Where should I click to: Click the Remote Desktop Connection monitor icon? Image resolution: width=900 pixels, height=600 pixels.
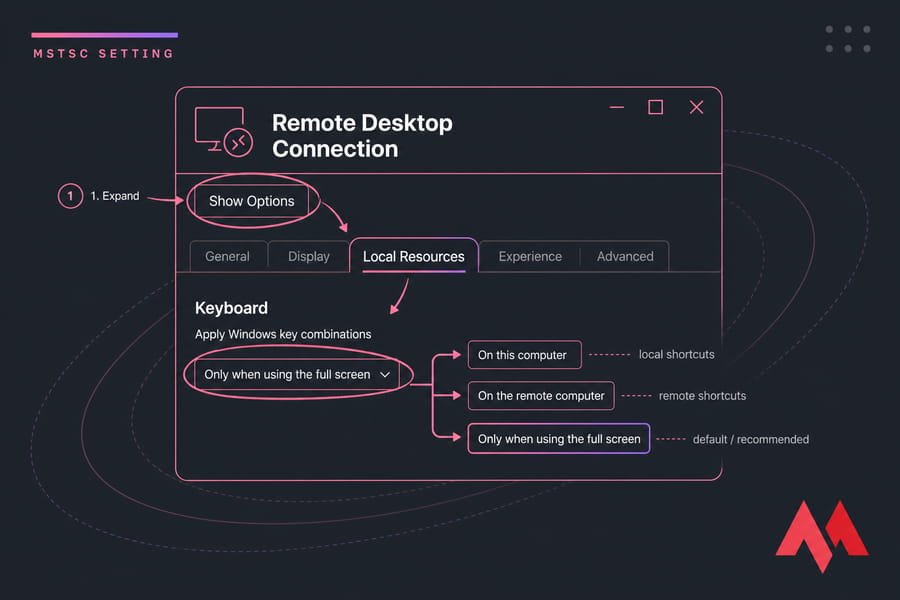223,131
